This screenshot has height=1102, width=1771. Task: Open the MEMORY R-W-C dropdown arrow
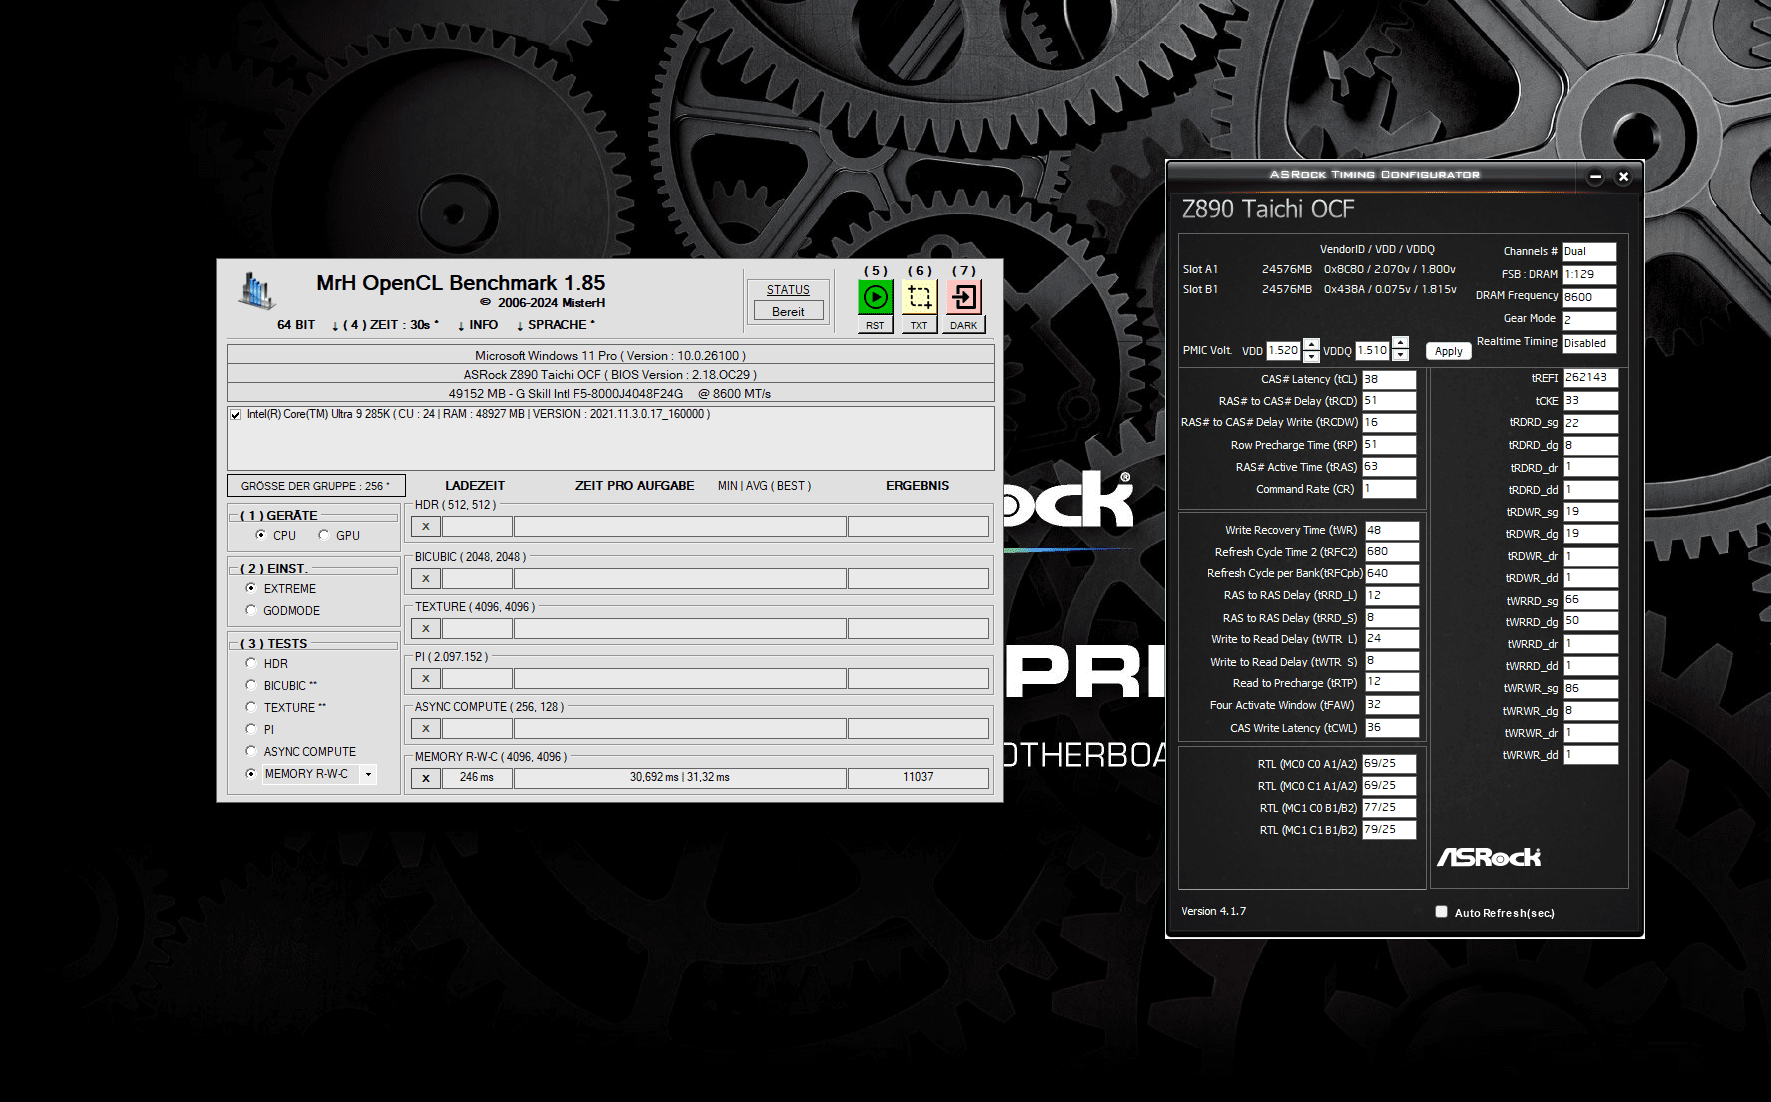click(368, 774)
